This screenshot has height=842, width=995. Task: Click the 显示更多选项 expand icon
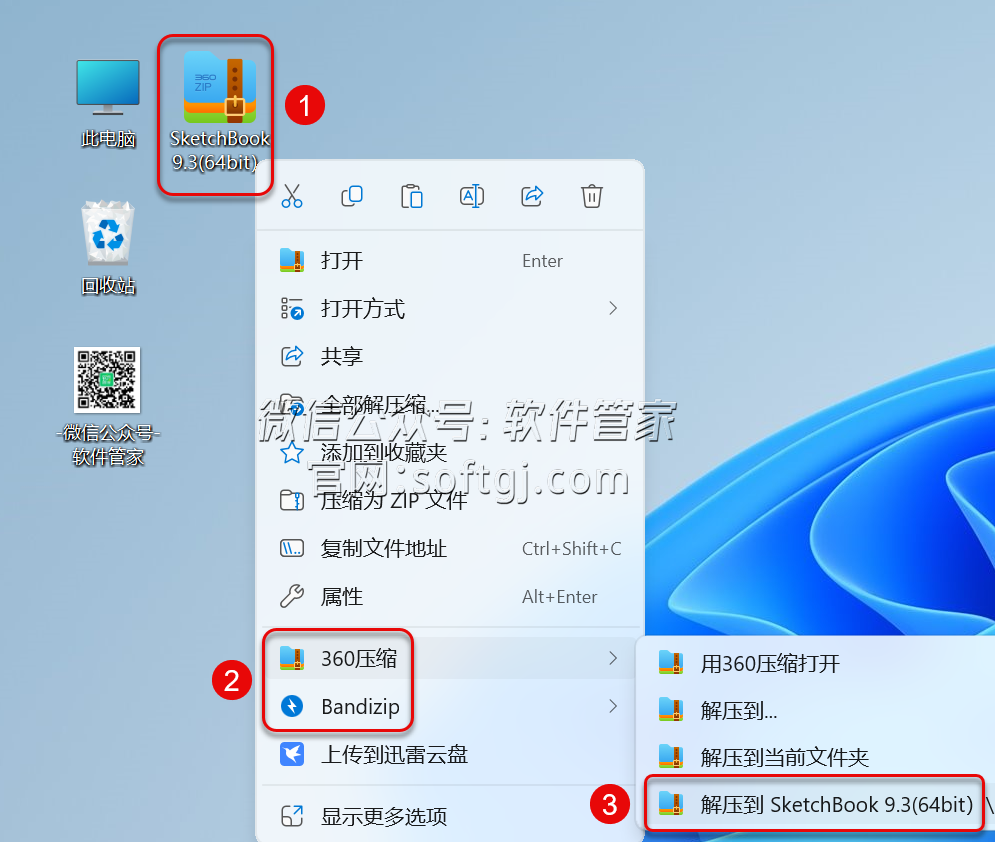pyautogui.click(x=292, y=816)
